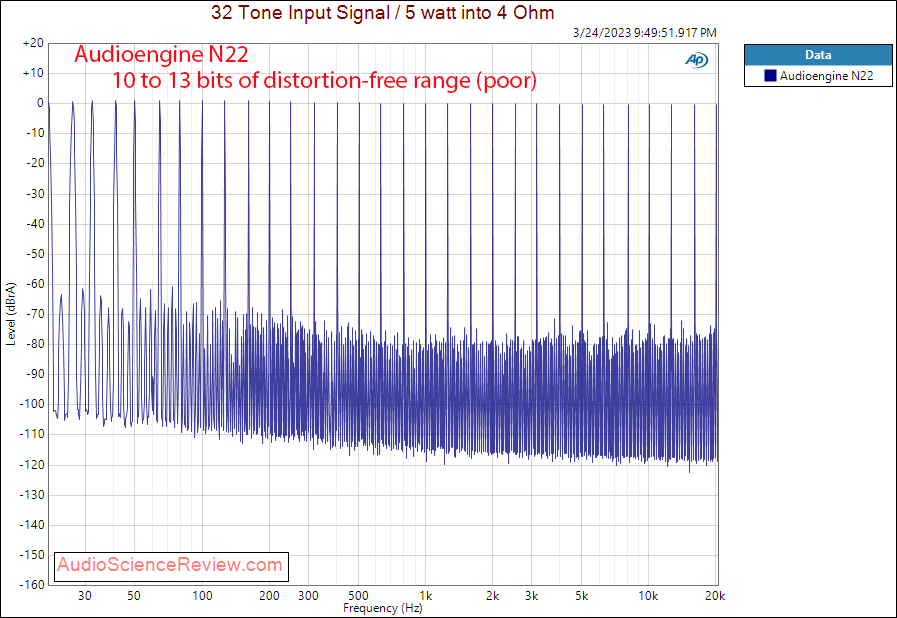The width and height of the screenshot is (897, 618).
Task: Select the Audioengine N22 legend entry label
Action: (826, 76)
